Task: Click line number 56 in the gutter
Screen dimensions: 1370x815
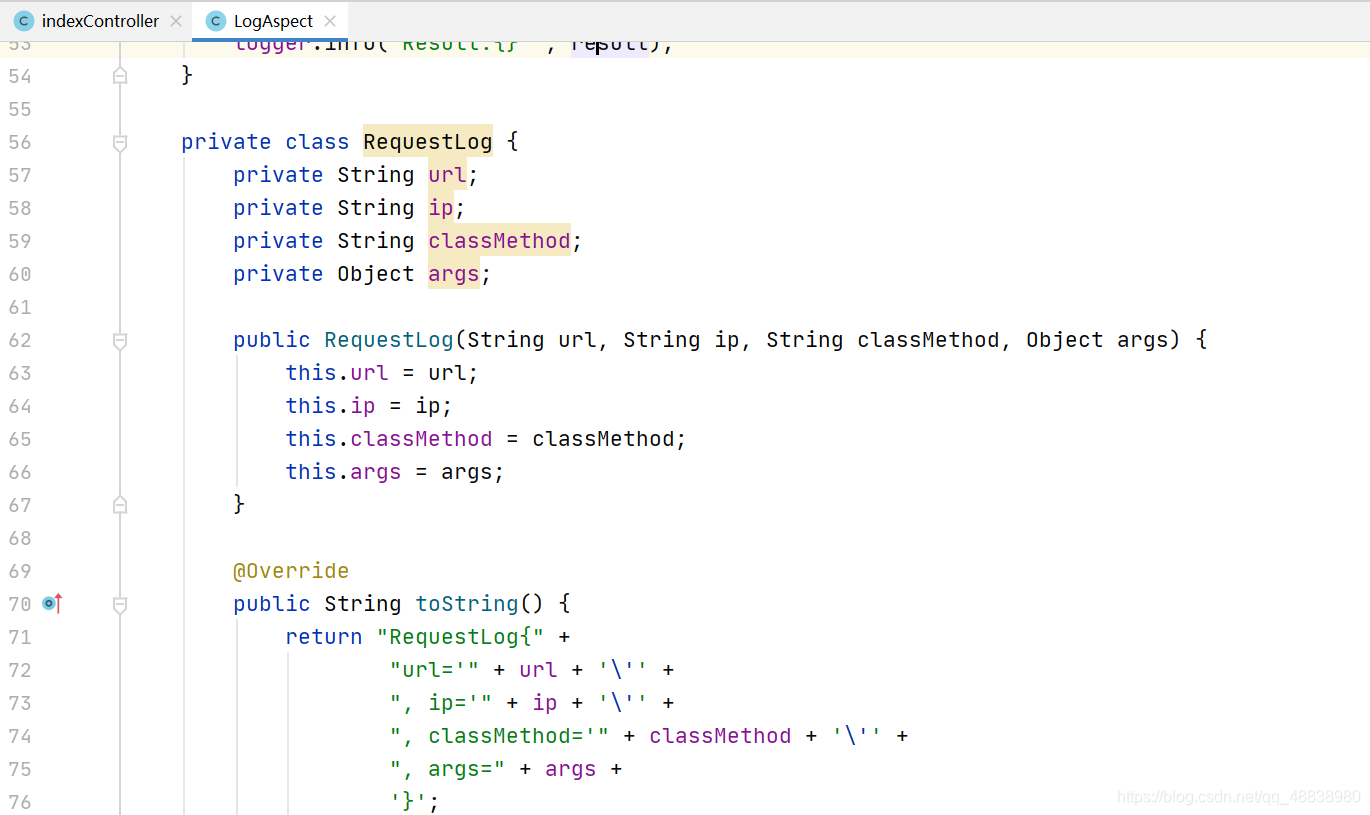Action: pyautogui.click(x=20, y=142)
